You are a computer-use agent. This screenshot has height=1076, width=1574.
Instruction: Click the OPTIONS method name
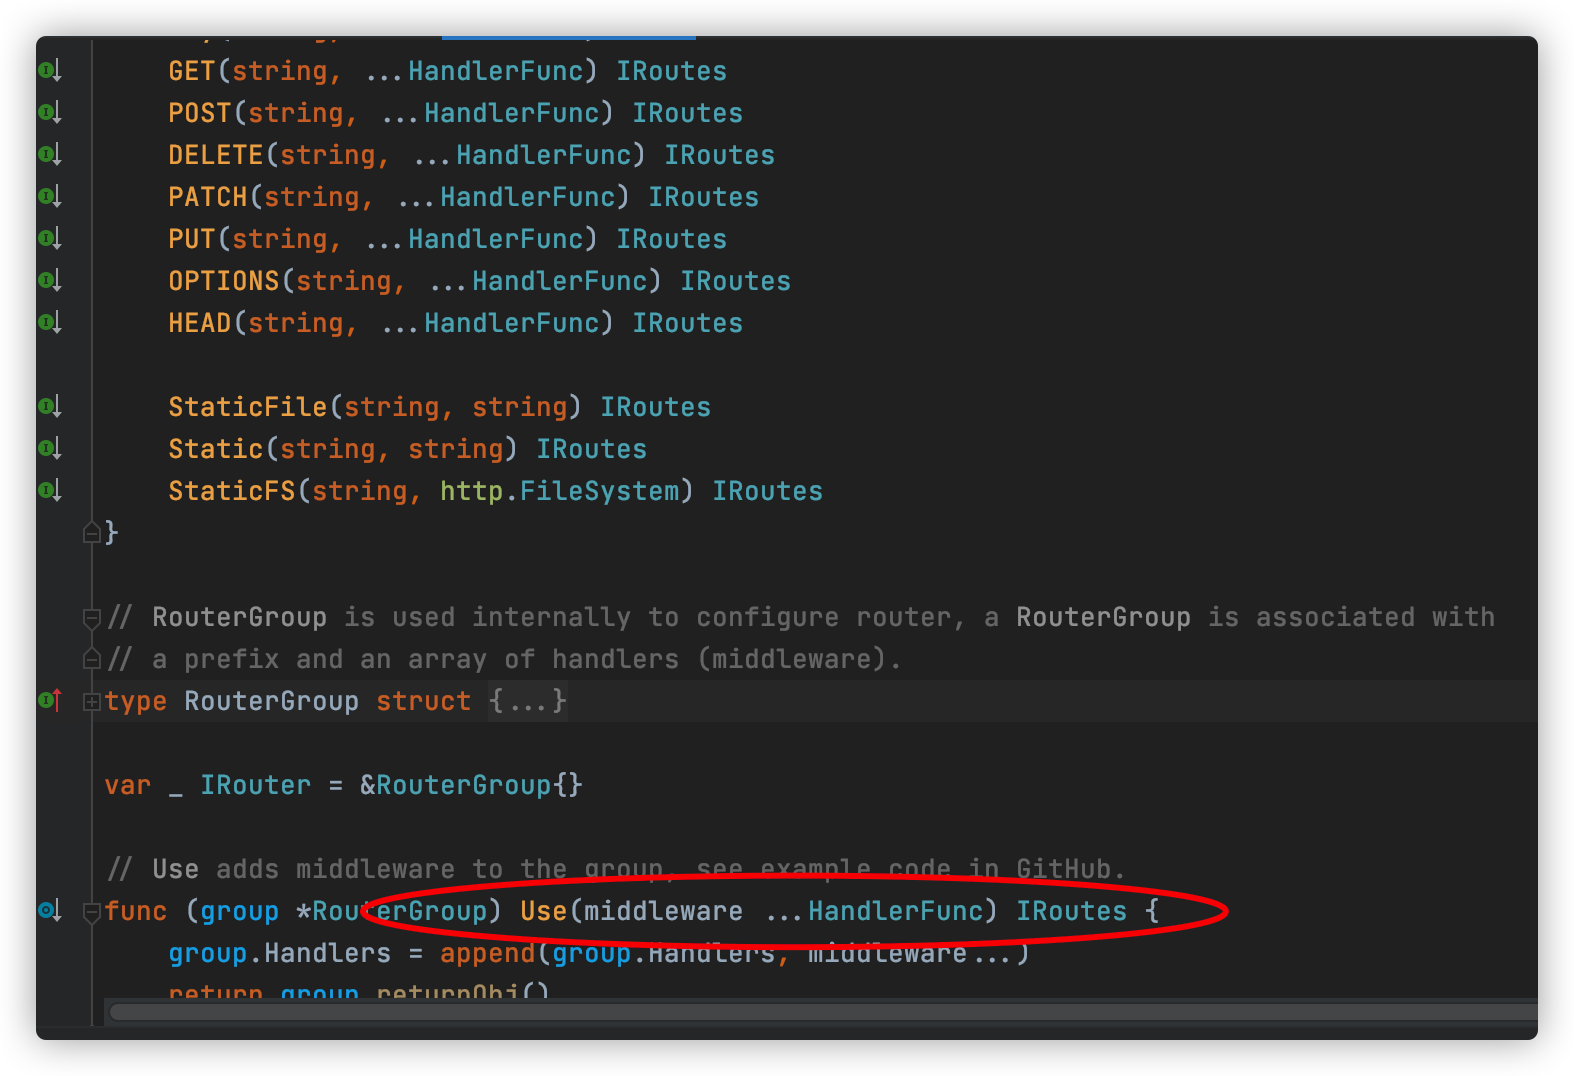pyautogui.click(x=224, y=281)
